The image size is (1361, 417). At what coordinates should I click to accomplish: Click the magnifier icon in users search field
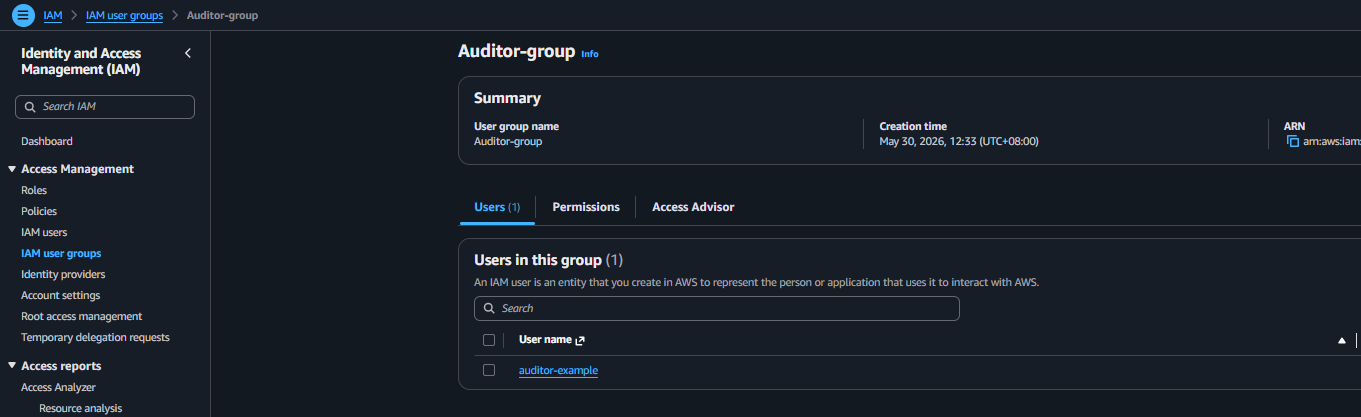pyautogui.click(x=490, y=308)
